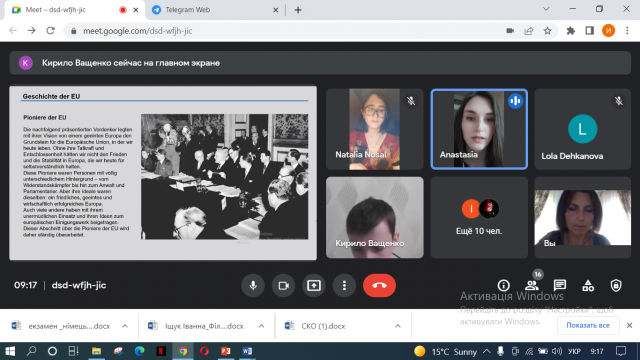This screenshot has height=360, width=640.
Task: Toggle Chrome side panel
Action: coord(589,31)
